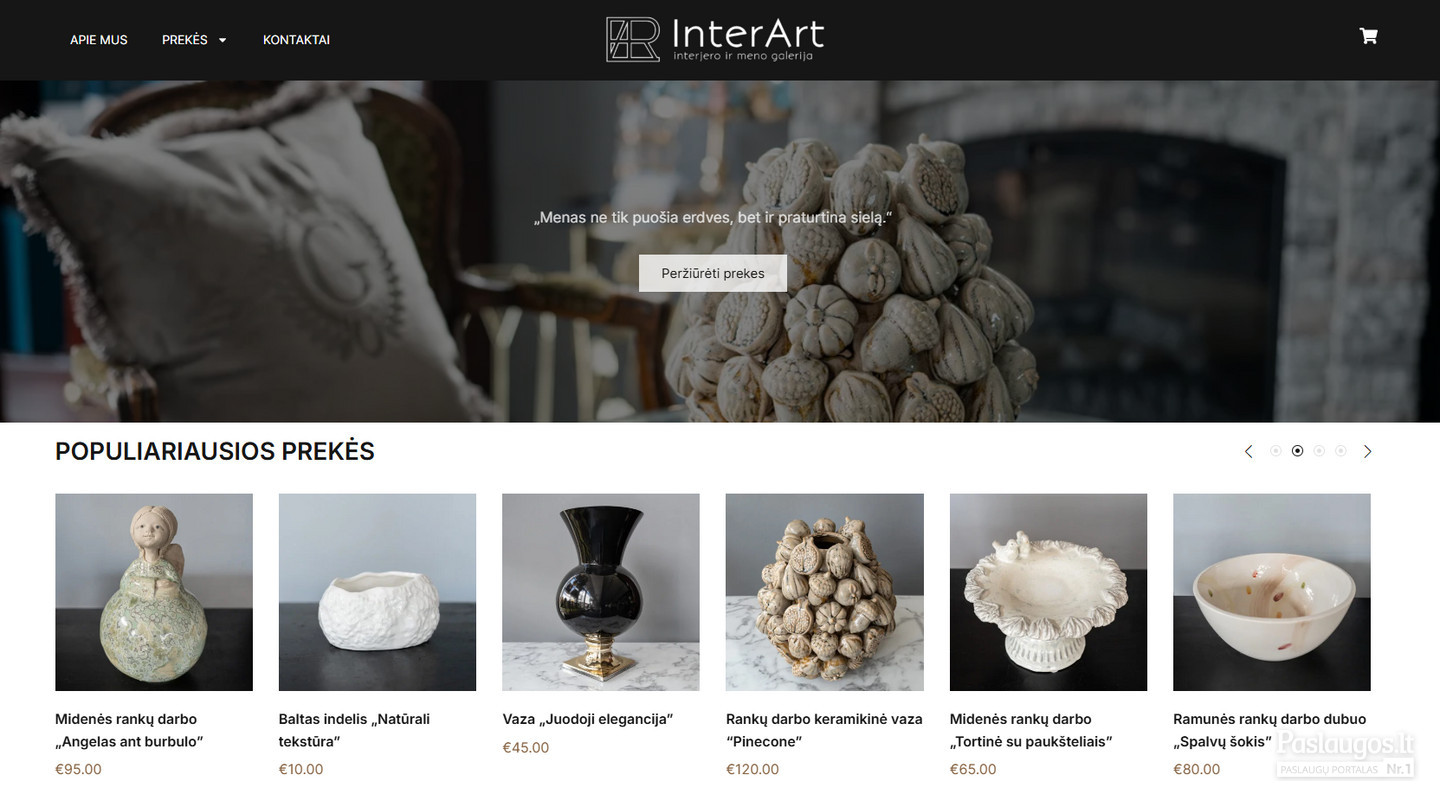Select the fourth carousel pagination dot
This screenshot has width=1440, height=801.
(1341, 451)
